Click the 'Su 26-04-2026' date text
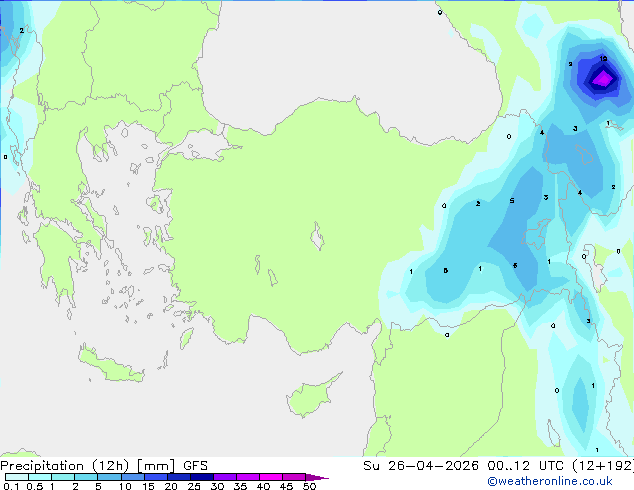This screenshot has height=490, width=634. click(x=421, y=466)
